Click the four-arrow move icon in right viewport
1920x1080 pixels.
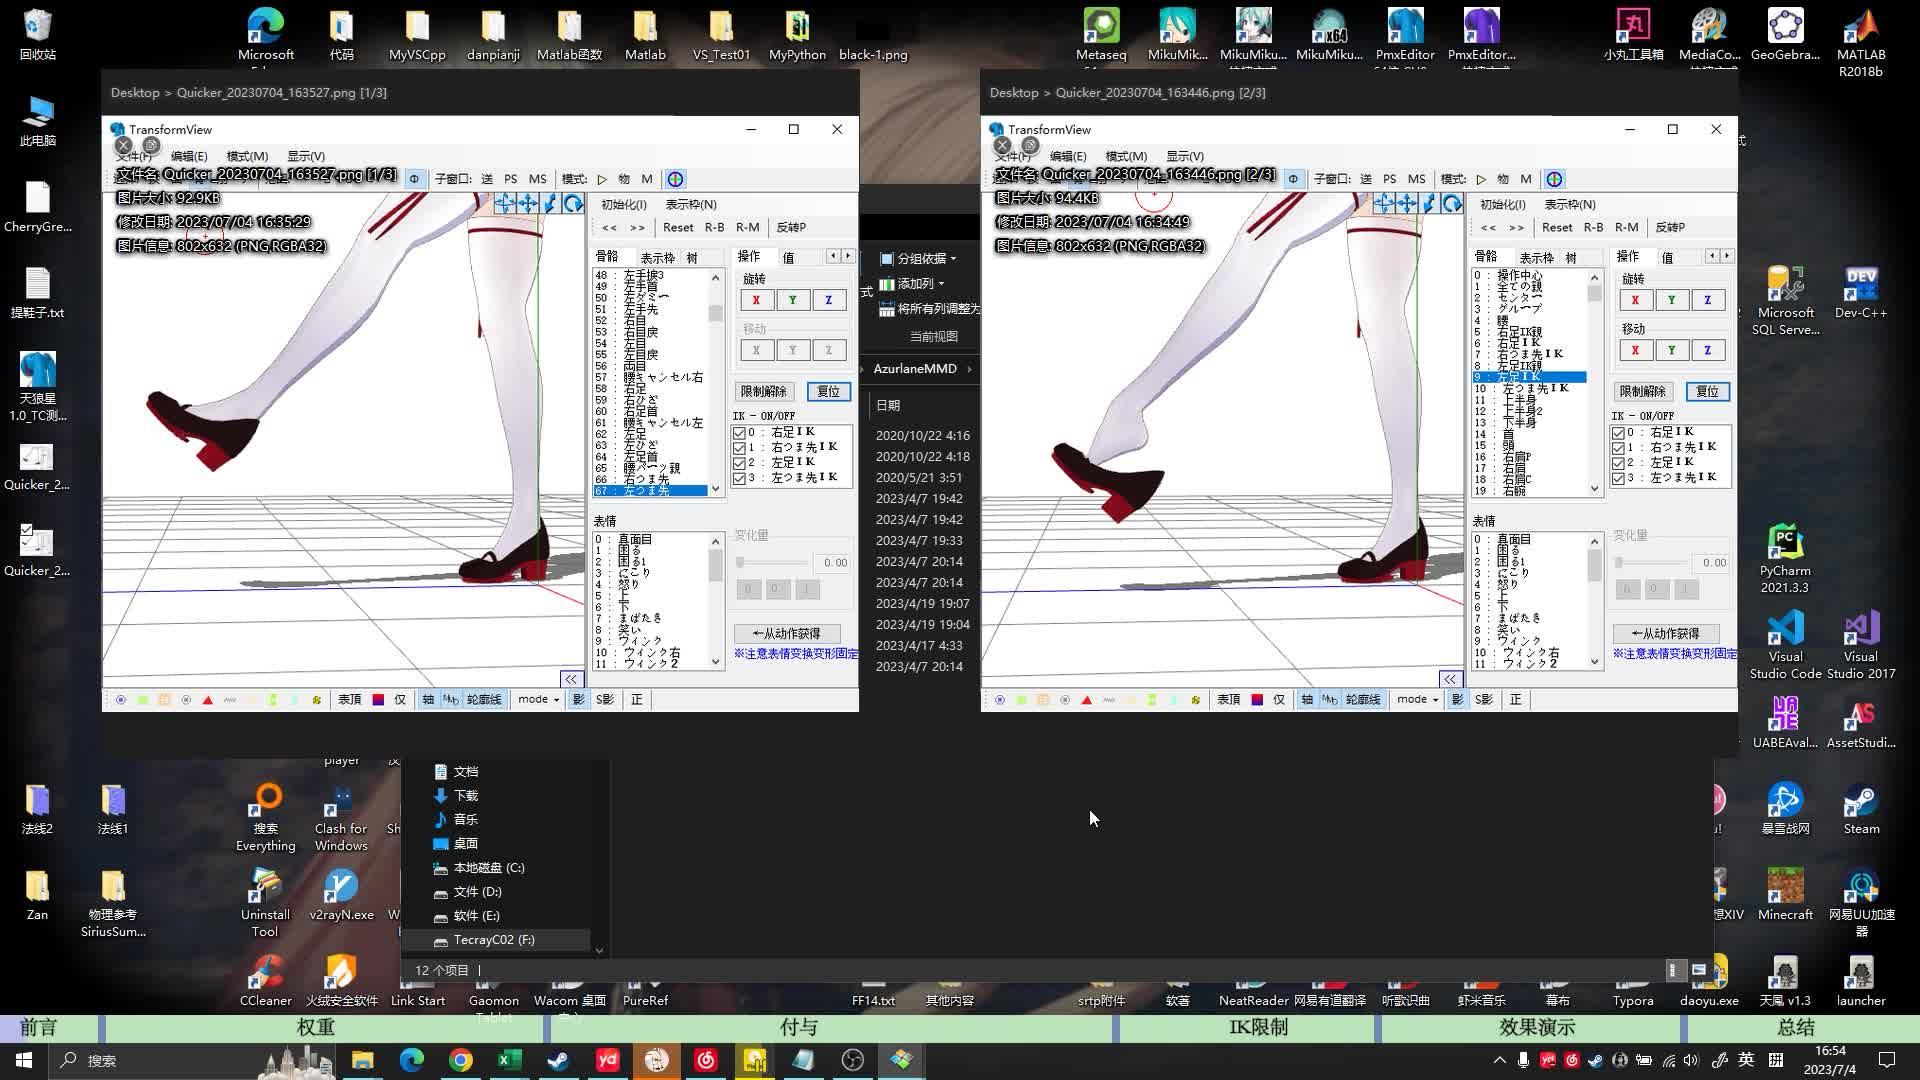(1406, 204)
